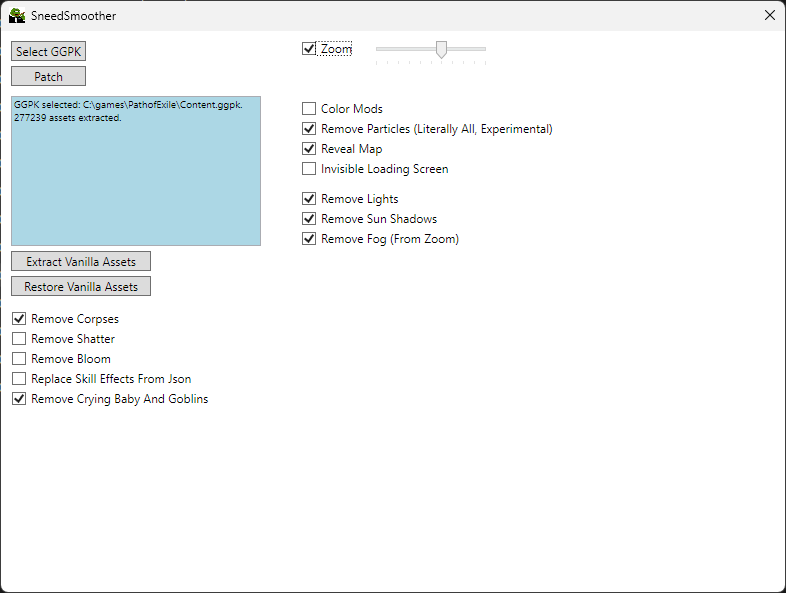Uncheck Remove Fog (From Zoom)

pyautogui.click(x=309, y=239)
